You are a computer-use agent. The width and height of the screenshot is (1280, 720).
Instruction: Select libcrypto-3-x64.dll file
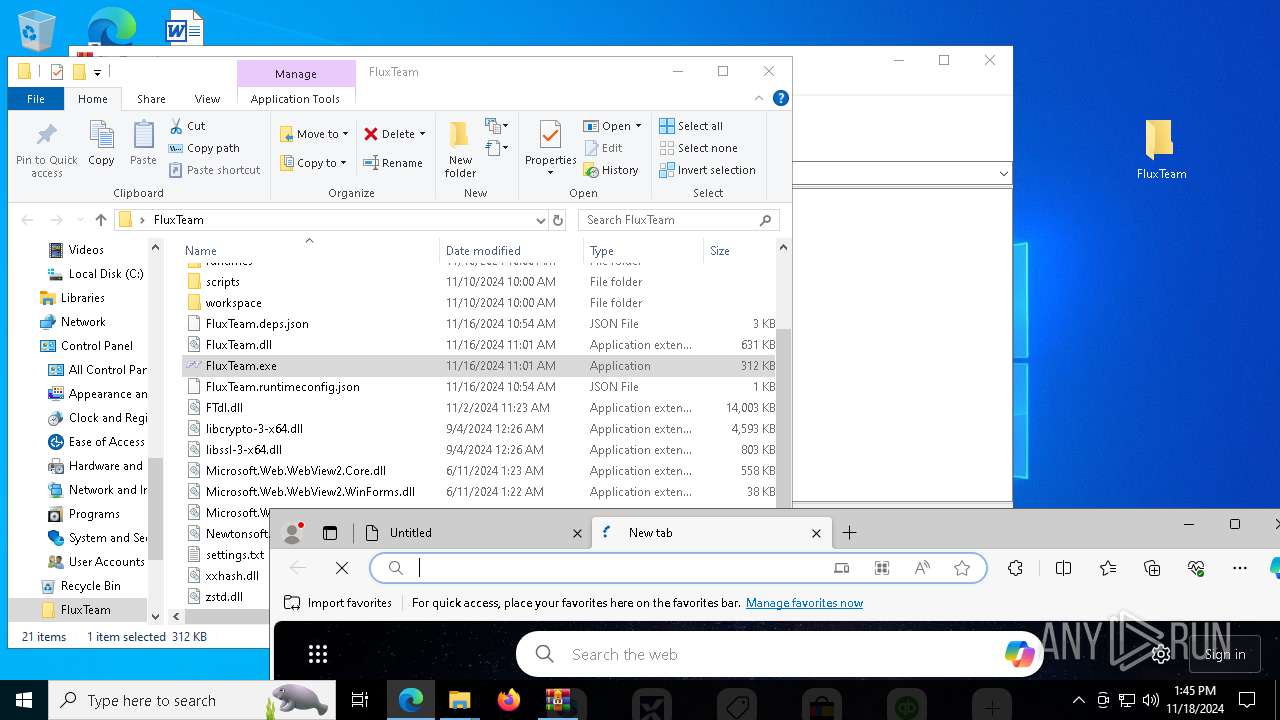254,429
